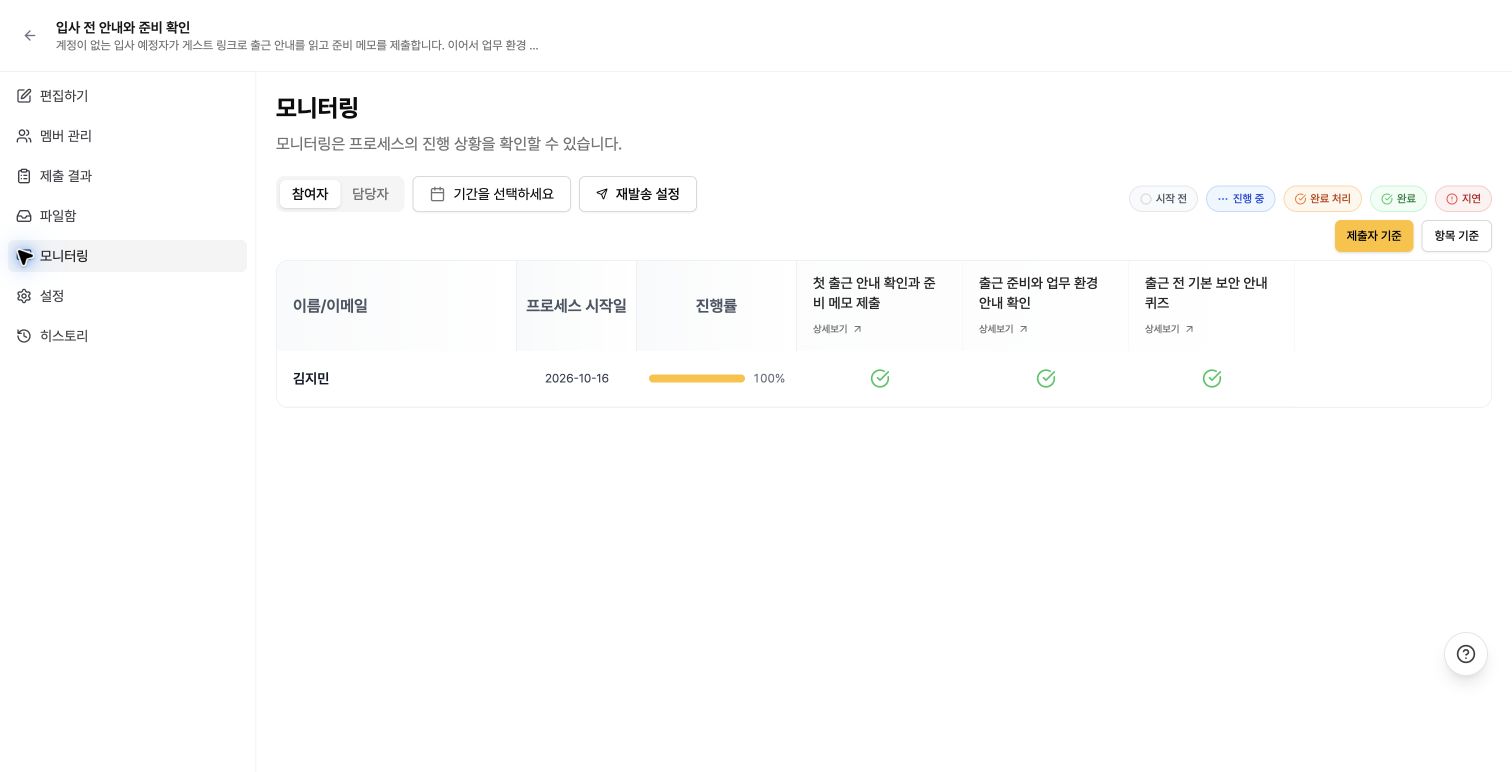
Task: Select 모니터링 in the sidebar
Action: point(128,256)
